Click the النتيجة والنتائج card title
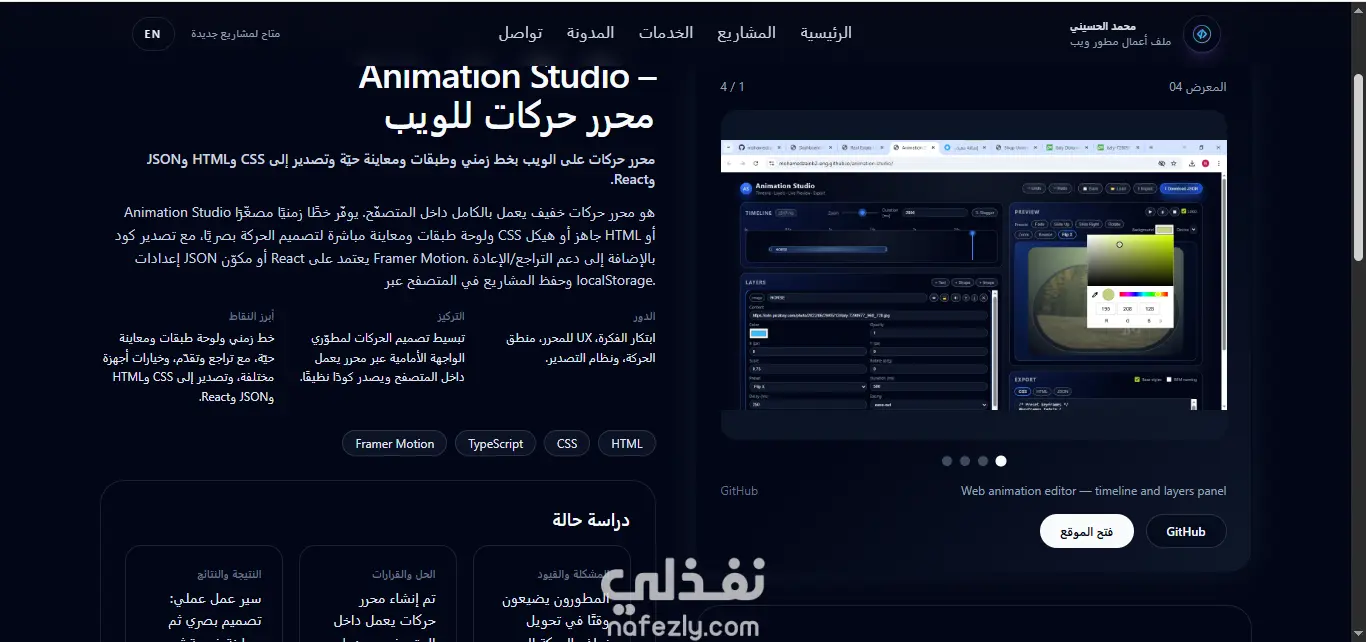Image resolution: width=1366 pixels, height=642 pixels. (x=229, y=574)
